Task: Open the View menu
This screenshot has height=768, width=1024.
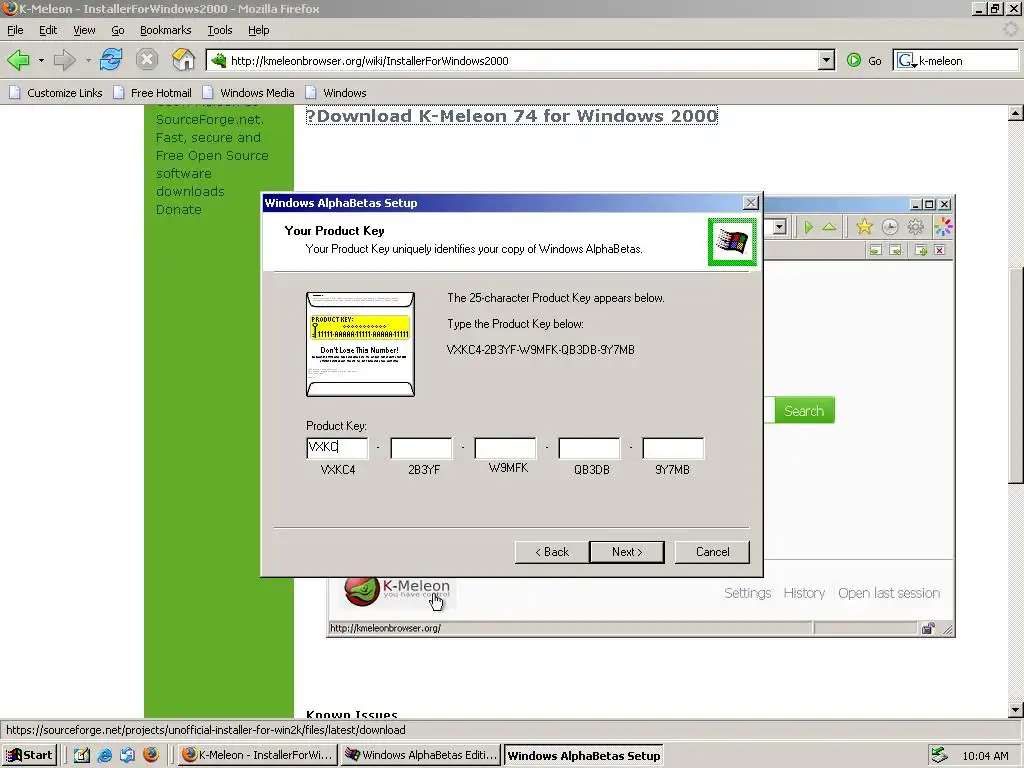Action: tap(84, 30)
